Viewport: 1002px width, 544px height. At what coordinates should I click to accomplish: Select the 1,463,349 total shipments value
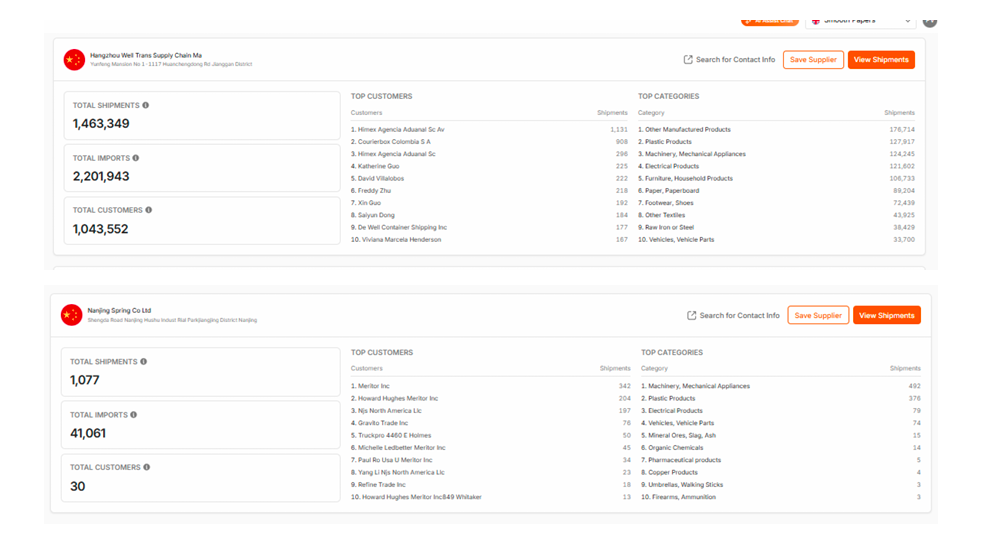pos(101,123)
